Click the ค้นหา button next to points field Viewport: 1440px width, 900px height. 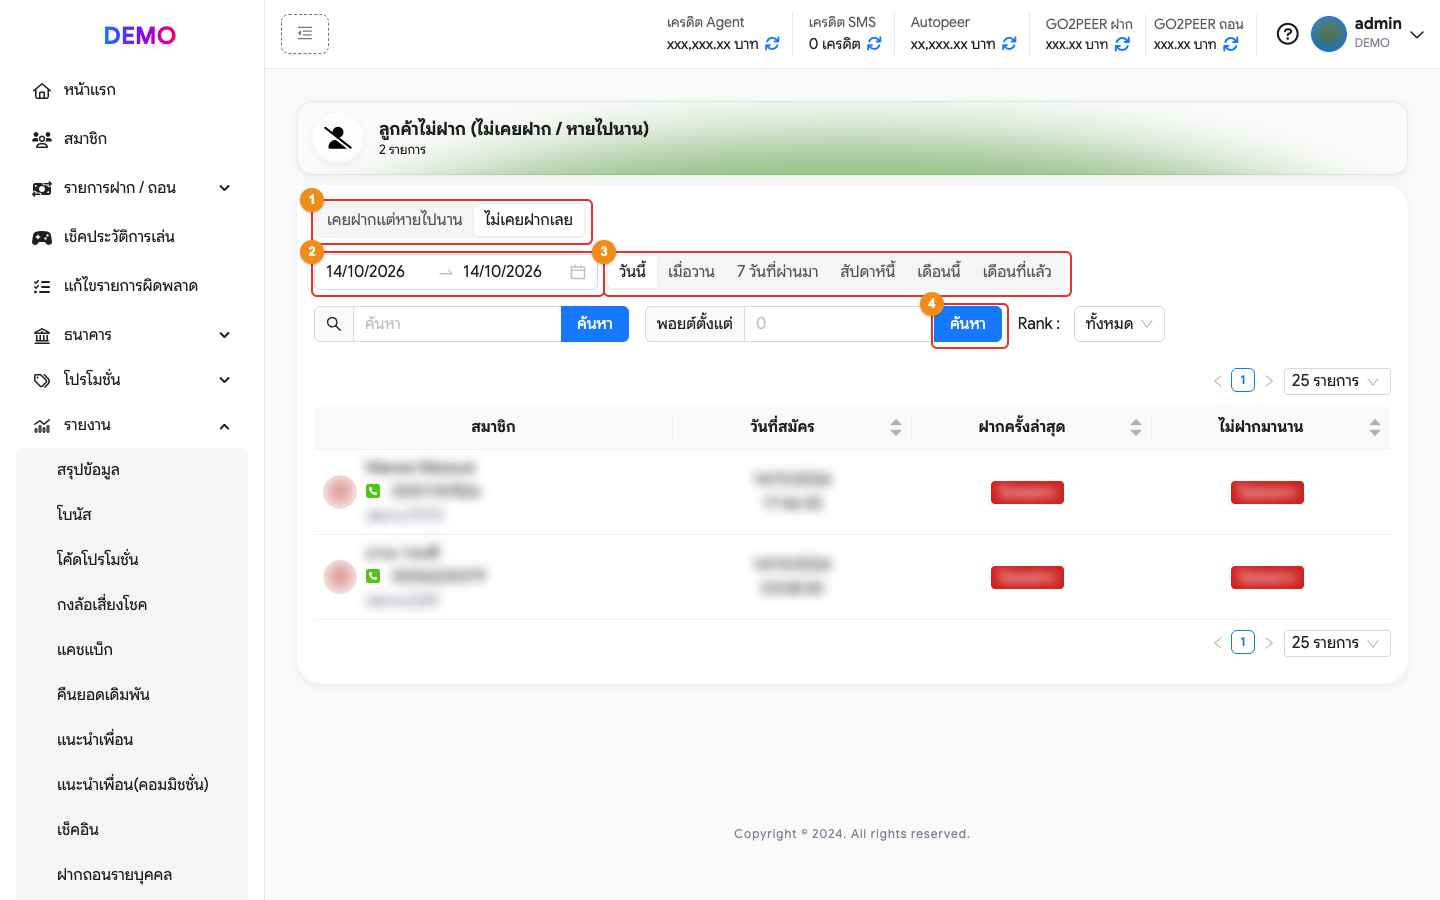point(968,324)
